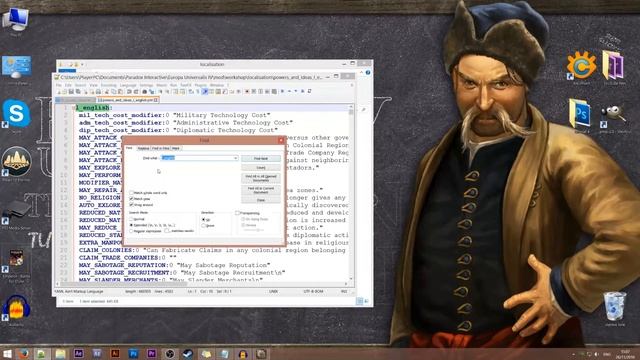Click the Close button in Find dialog
Screen dimensions: 640x360
[261, 200]
